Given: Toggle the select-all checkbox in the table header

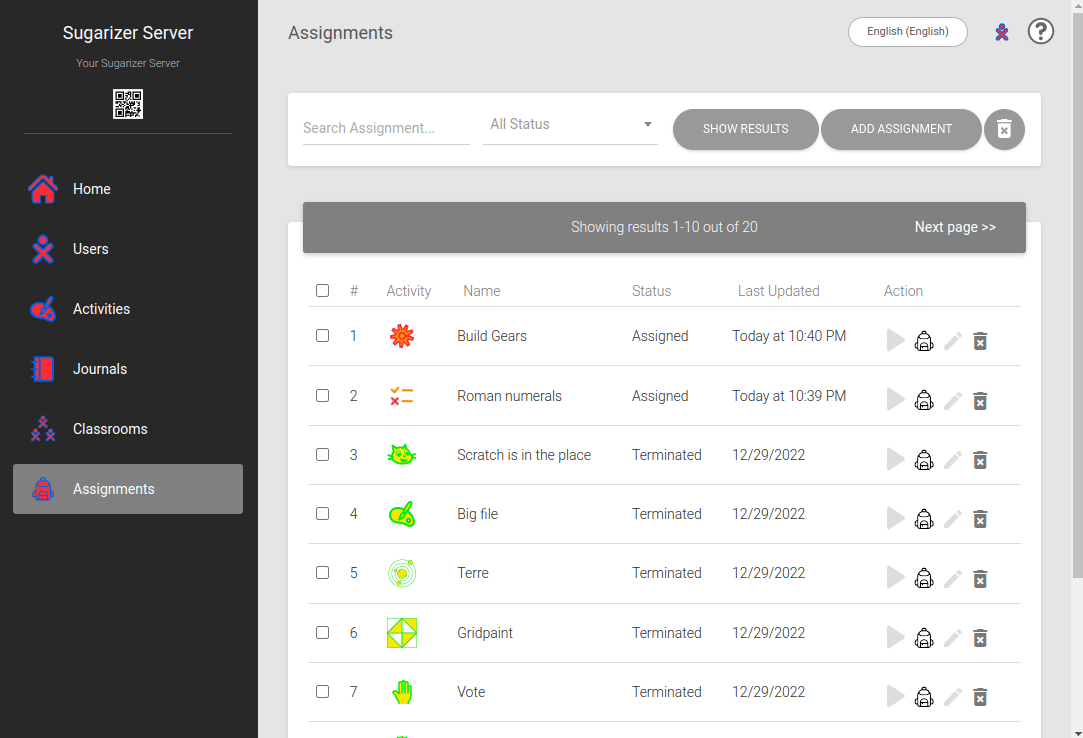Looking at the screenshot, I should 322,290.
